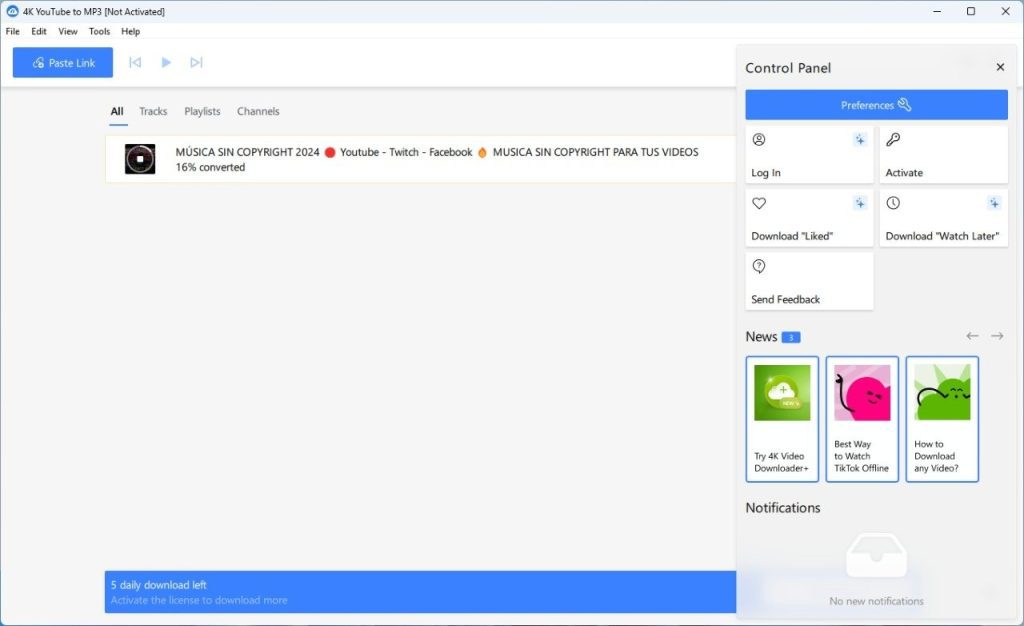Switch to the Tracks tab
The height and width of the screenshot is (626, 1024).
153,111
